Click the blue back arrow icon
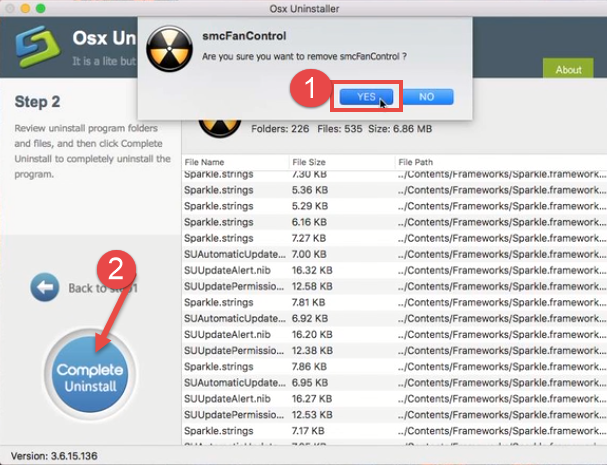This screenshot has width=607, height=465. pos(45,287)
